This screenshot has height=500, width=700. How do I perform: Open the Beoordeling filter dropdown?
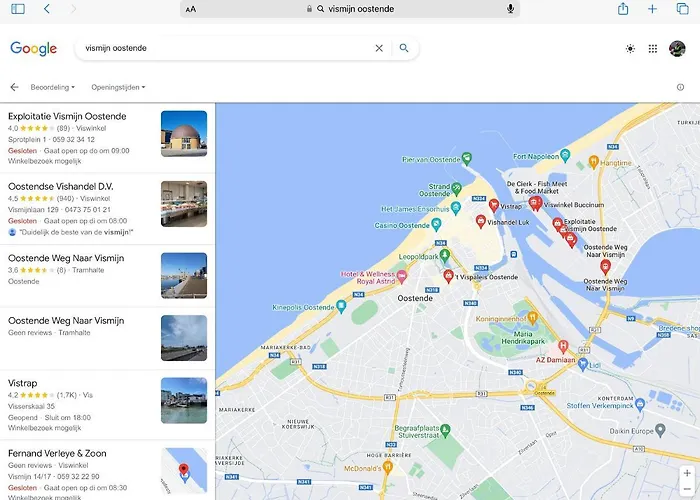(x=53, y=87)
